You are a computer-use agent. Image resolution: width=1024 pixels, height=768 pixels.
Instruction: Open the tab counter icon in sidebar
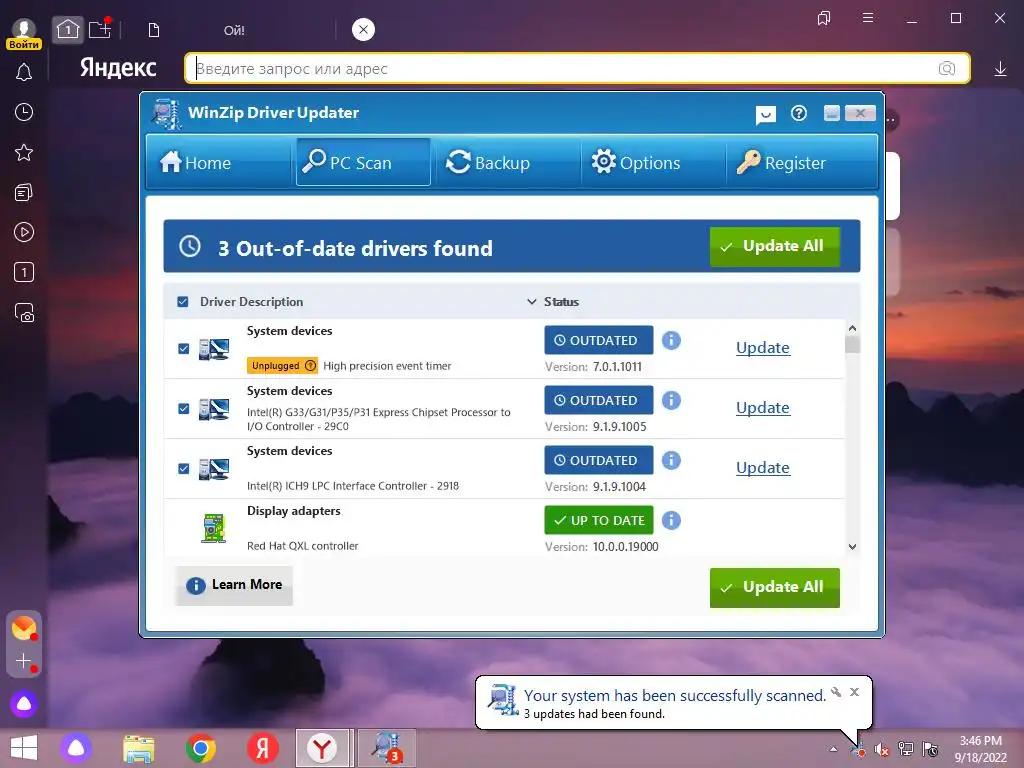coord(24,272)
